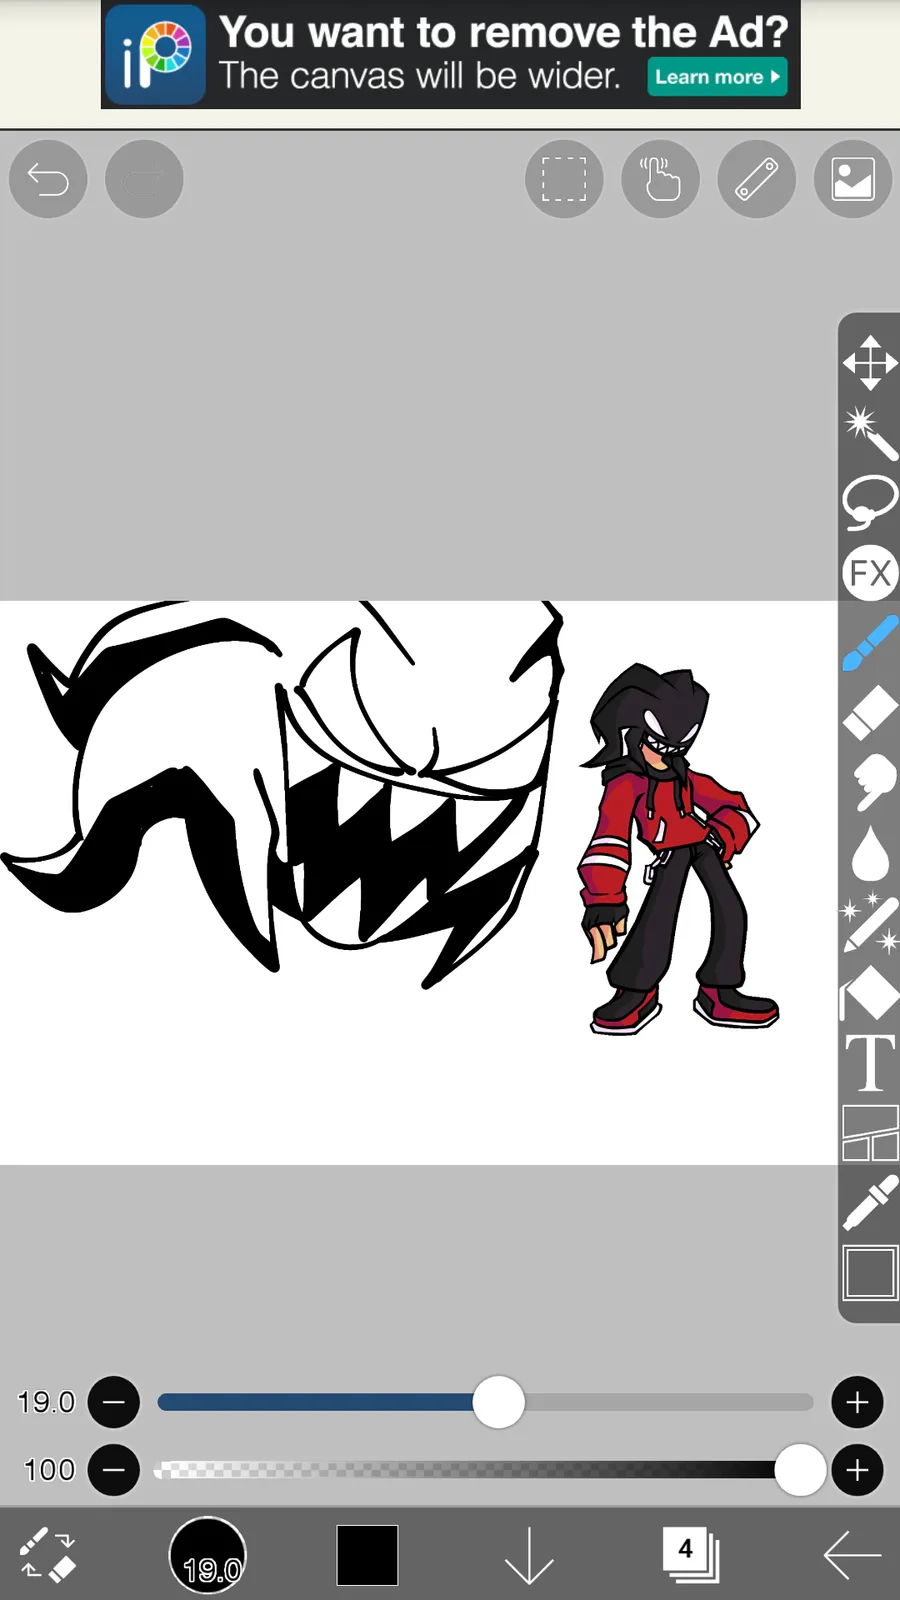
Task: Open the material image icon
Action: coord(852,179)
